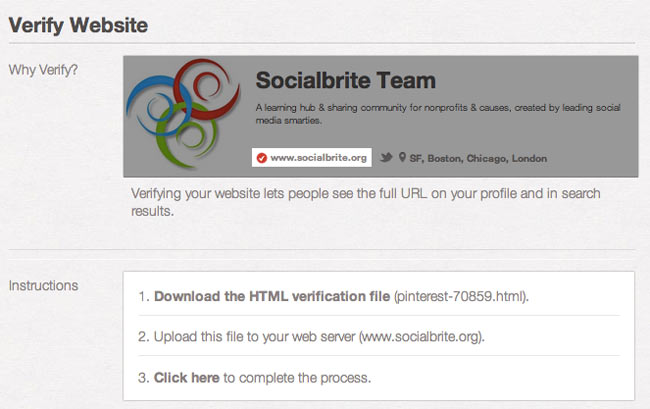Click the 'Click here' link in step 3
The width and height of the screenshot is (650, 409).
(187, 378)
